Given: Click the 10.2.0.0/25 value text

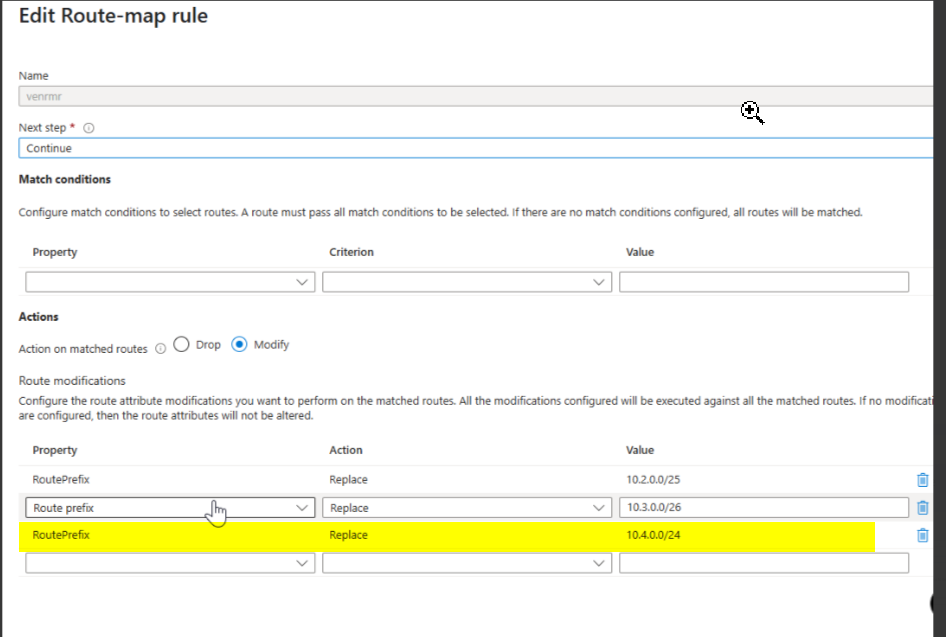Looking at the screenshot, I should click(x=653, y=480).
